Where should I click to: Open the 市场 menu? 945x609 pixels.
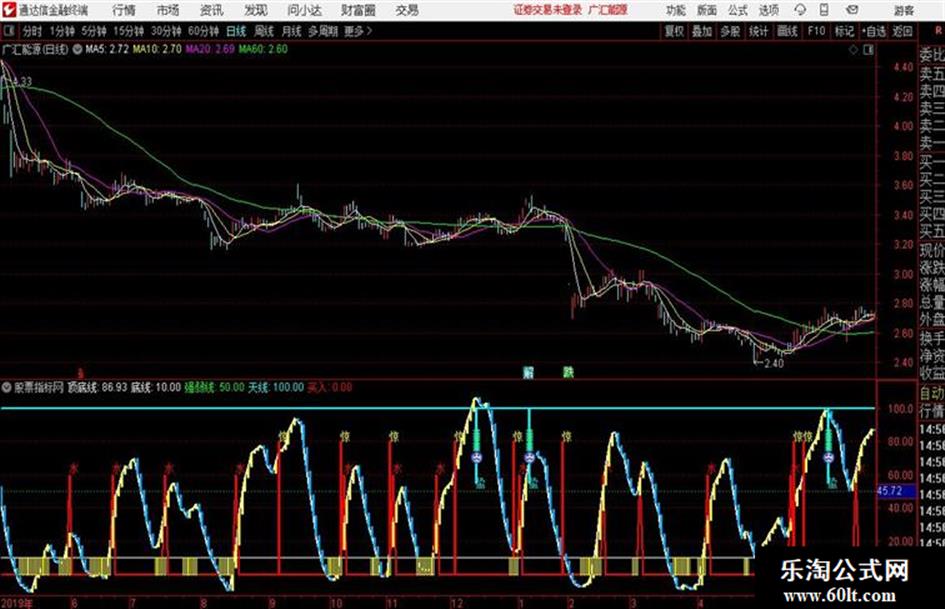coord(168,10)
